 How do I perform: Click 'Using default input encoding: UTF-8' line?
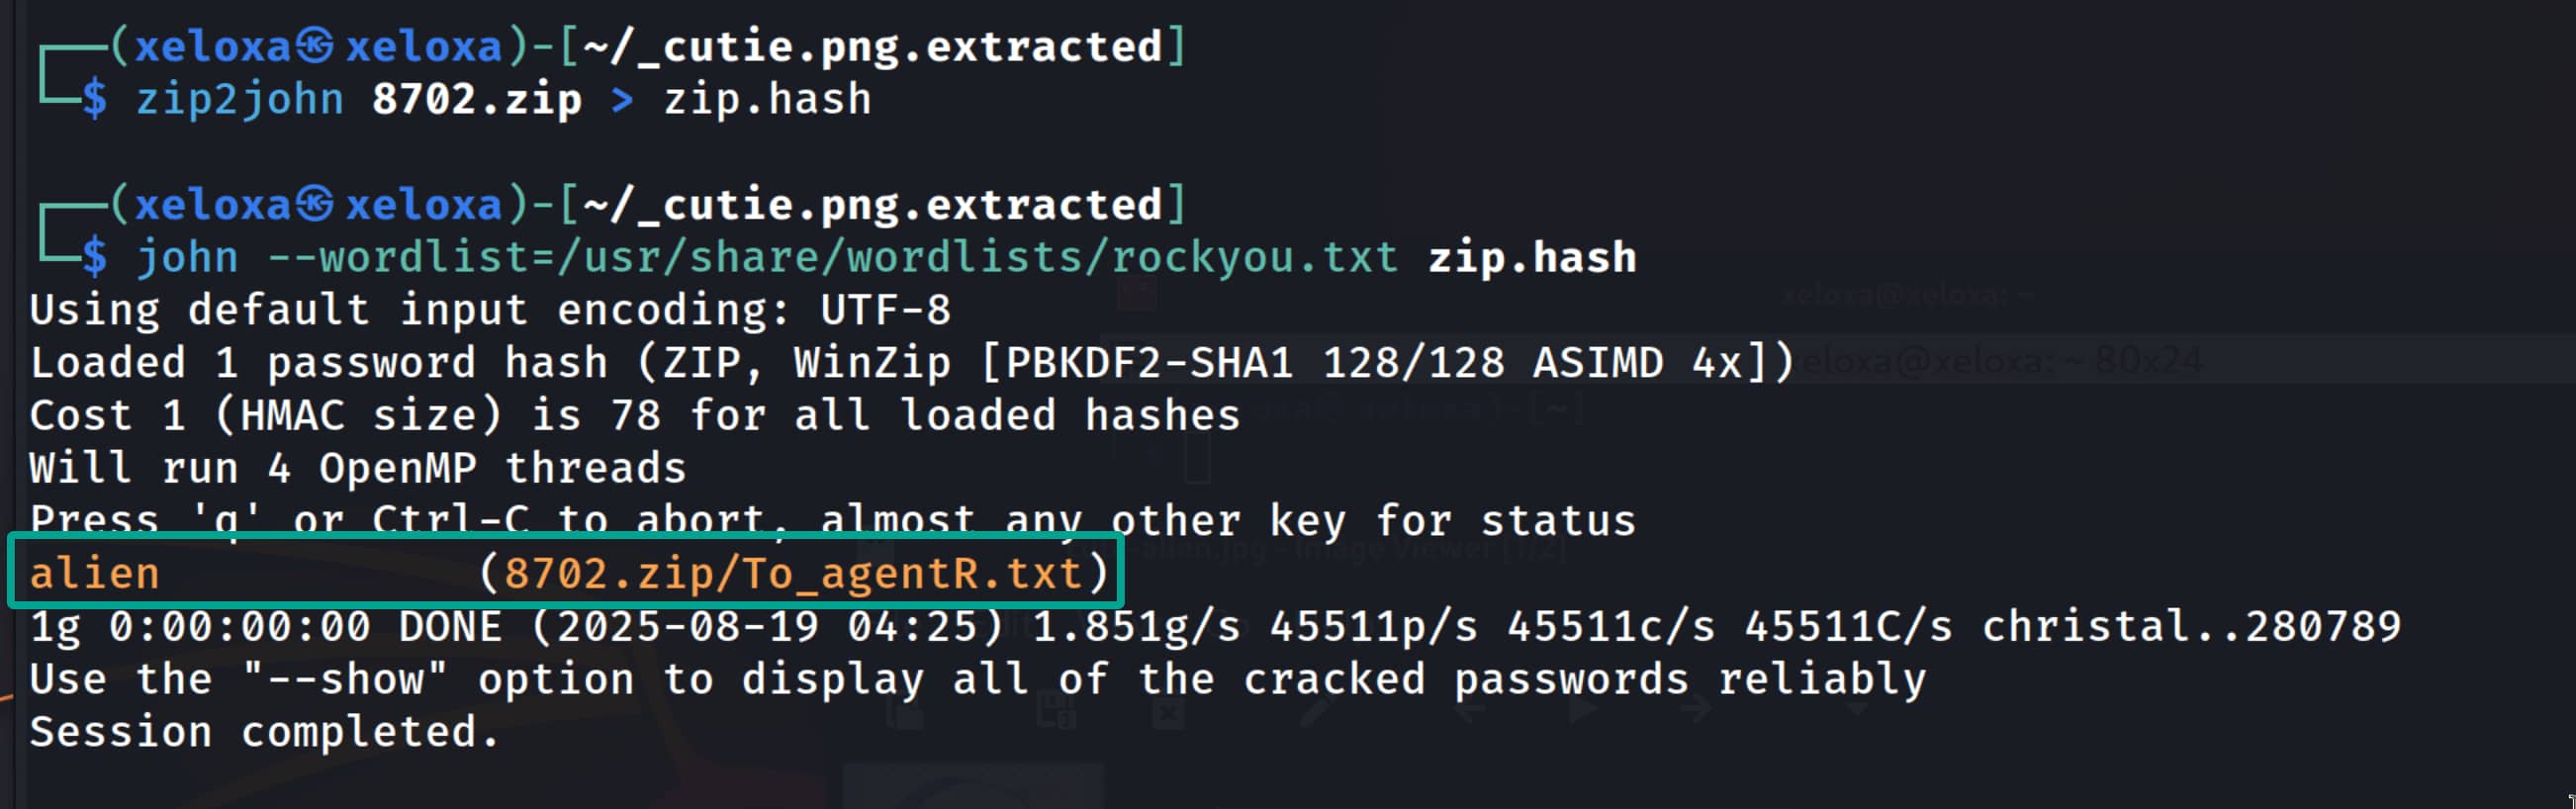(490, 311)
